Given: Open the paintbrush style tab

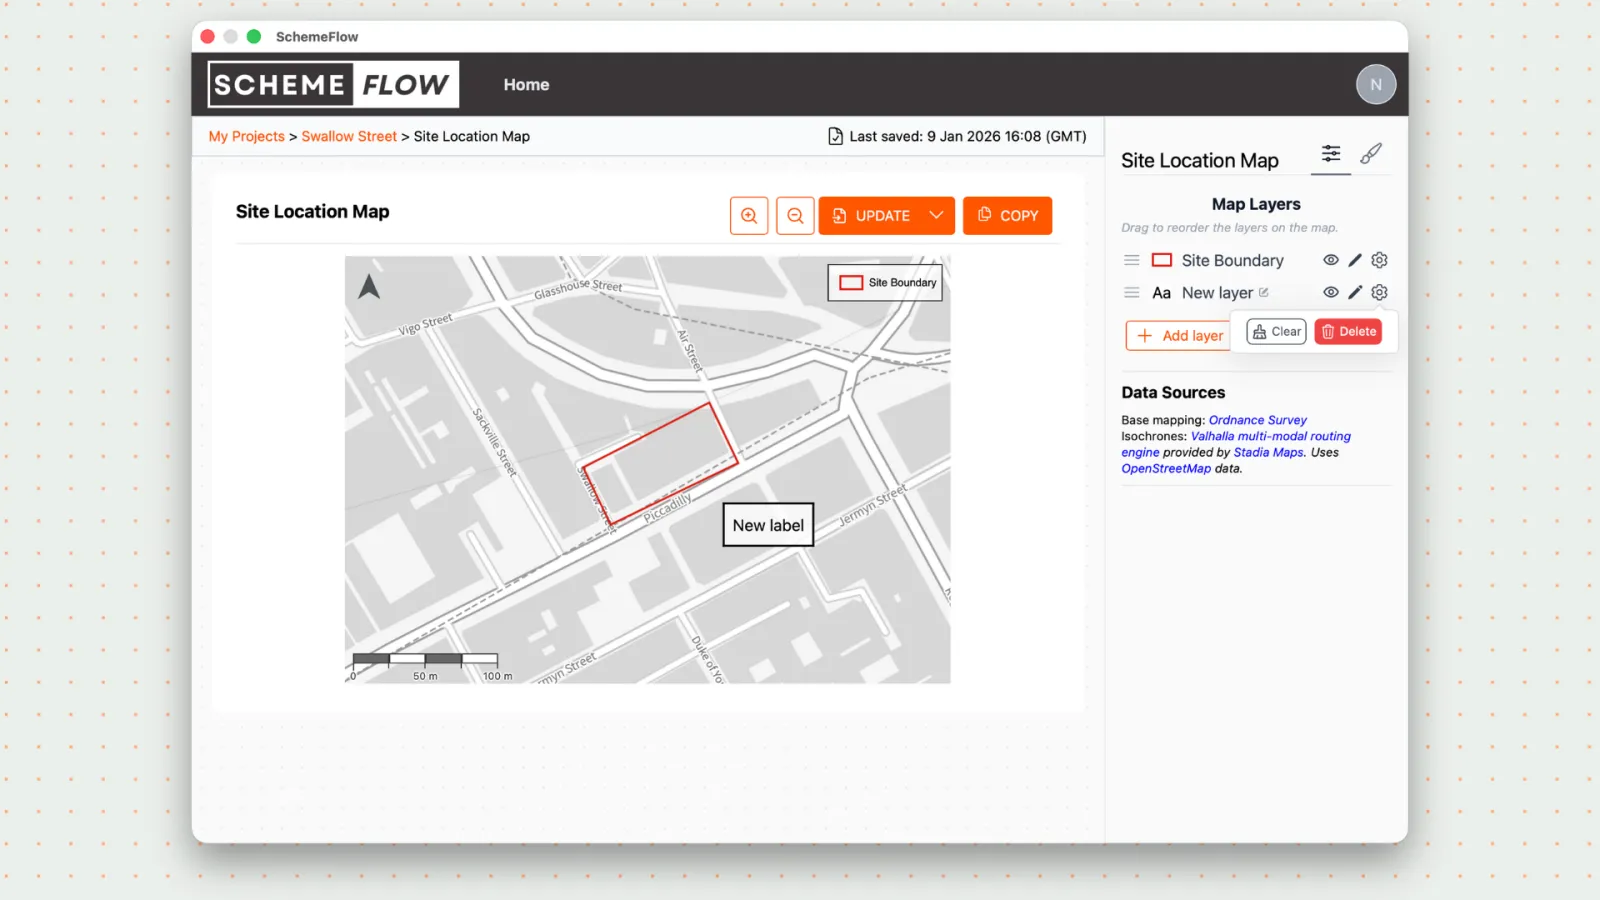Looking at the screenshot, I should [x=1371, y=154].
